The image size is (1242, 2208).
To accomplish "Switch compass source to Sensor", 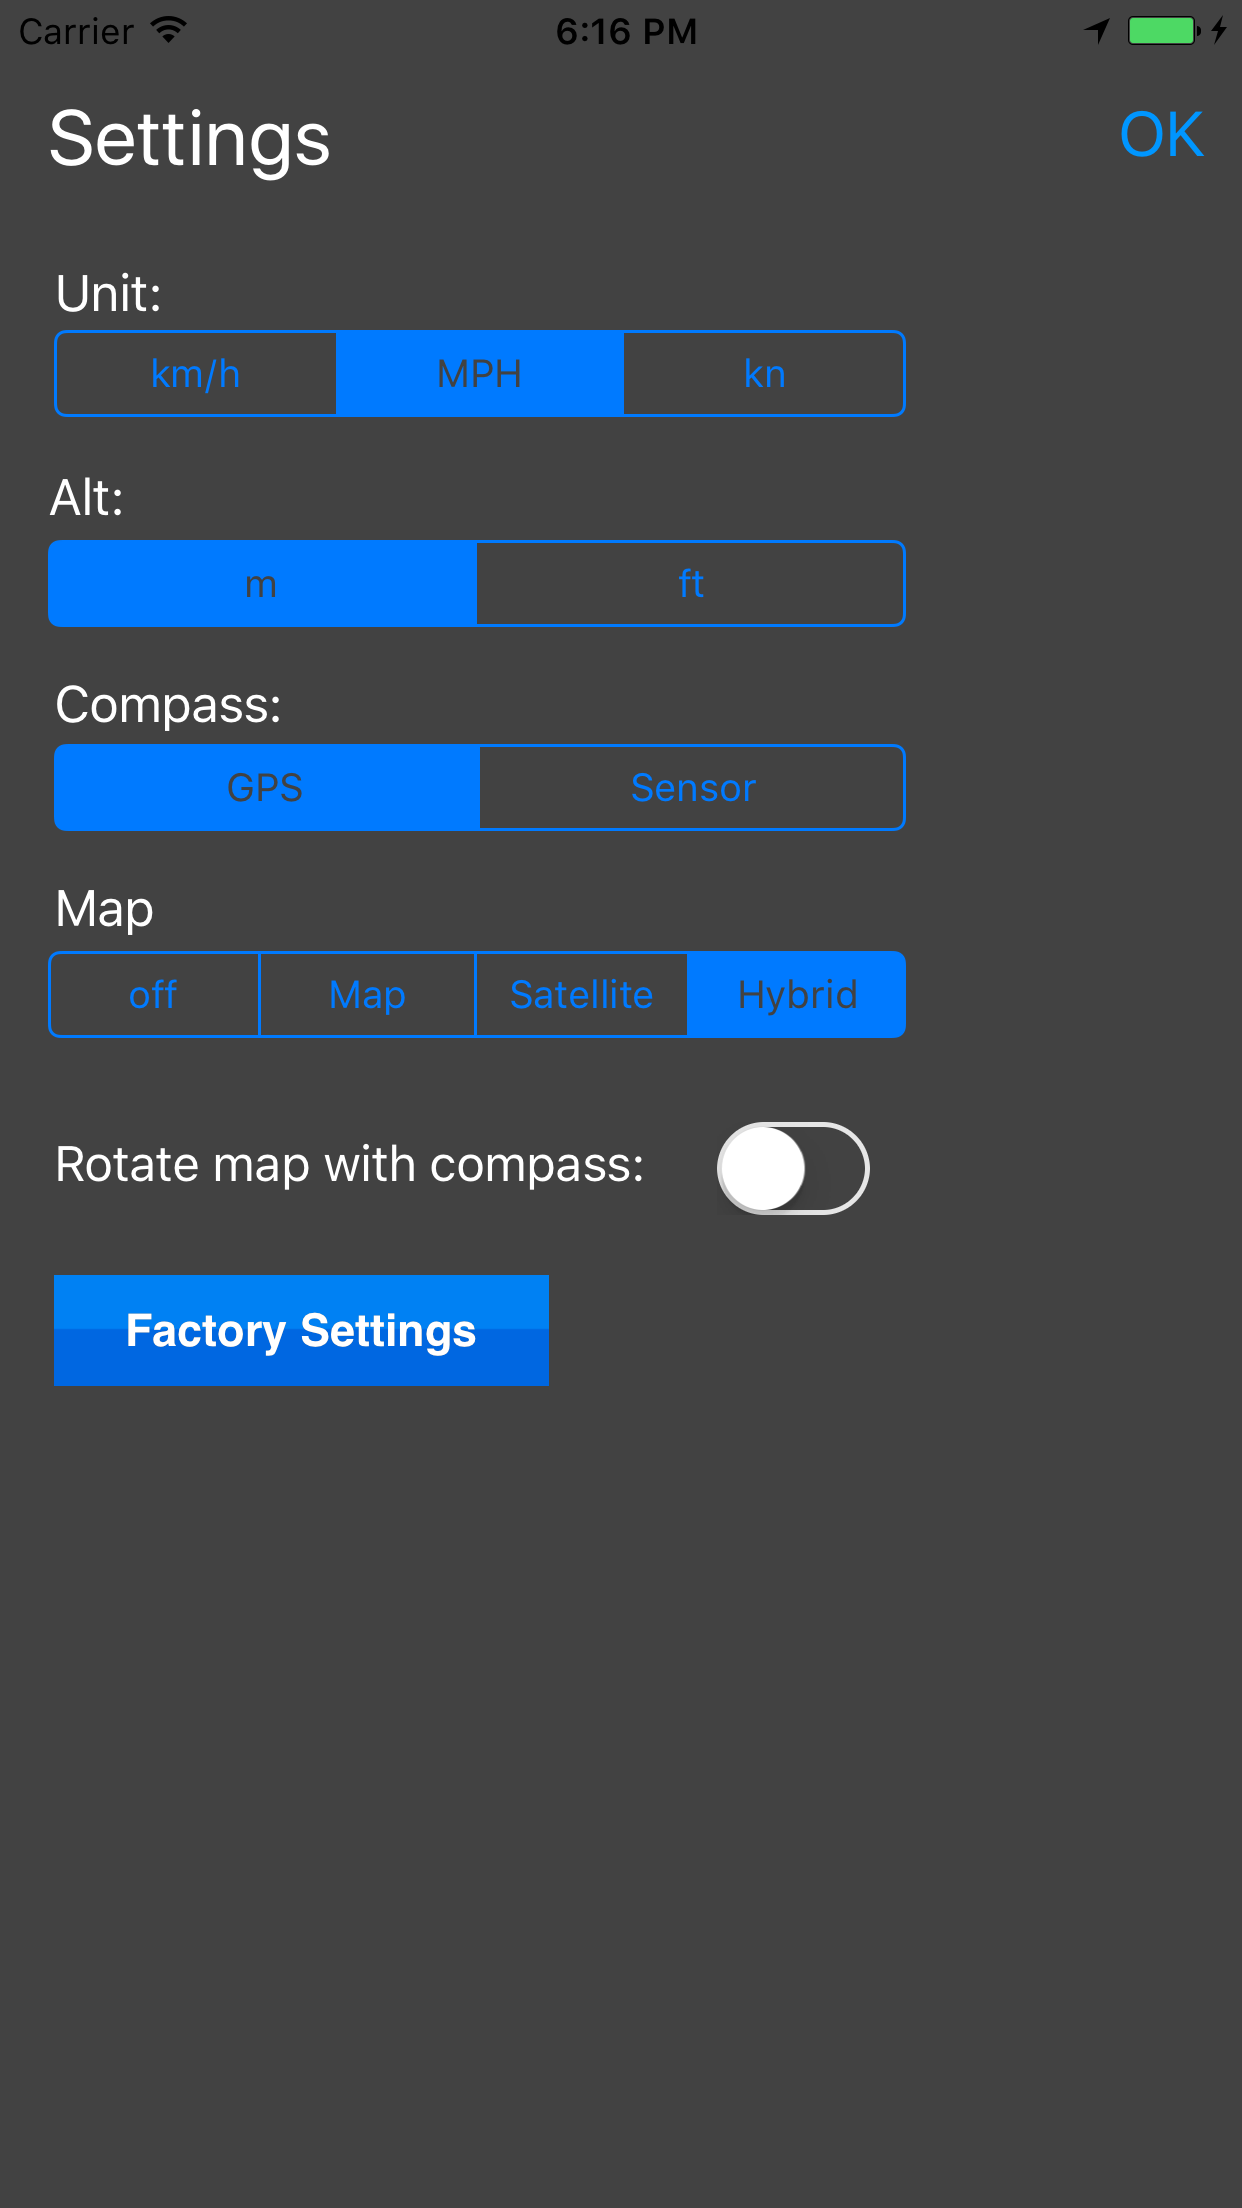I will tap(693, 788).
